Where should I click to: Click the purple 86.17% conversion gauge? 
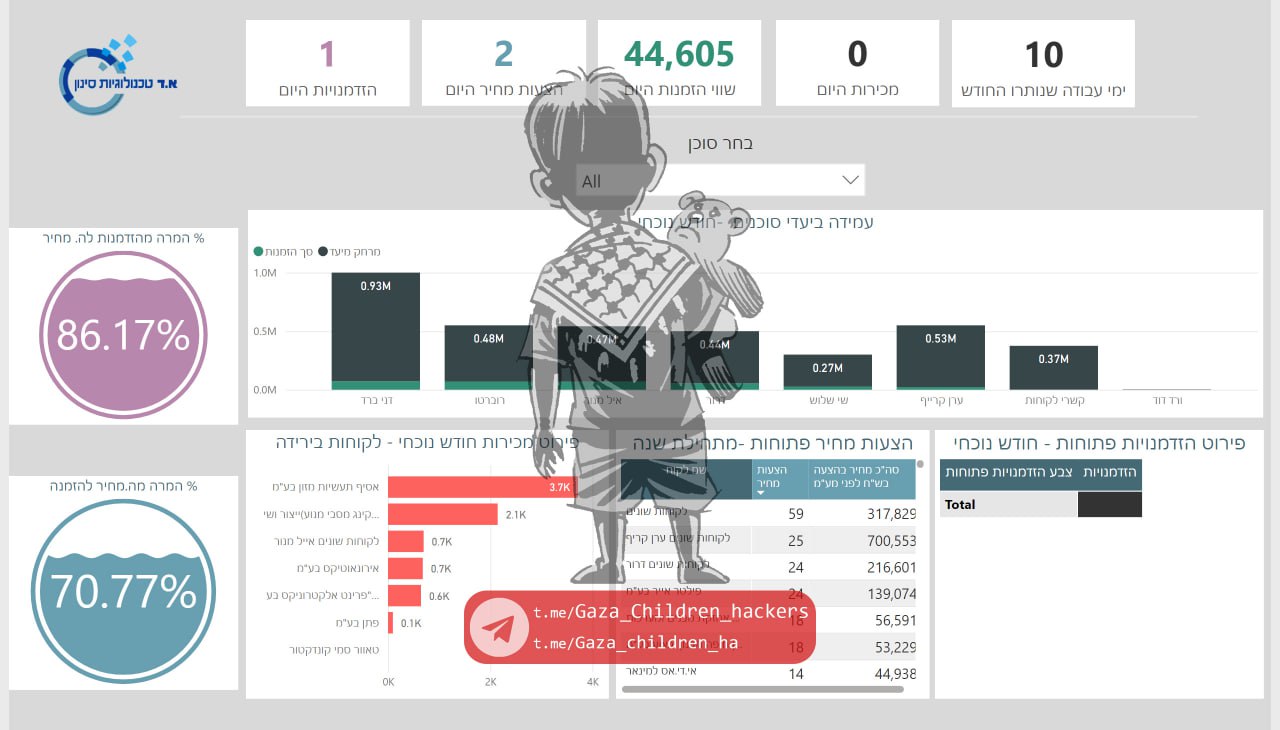(123, 335)
